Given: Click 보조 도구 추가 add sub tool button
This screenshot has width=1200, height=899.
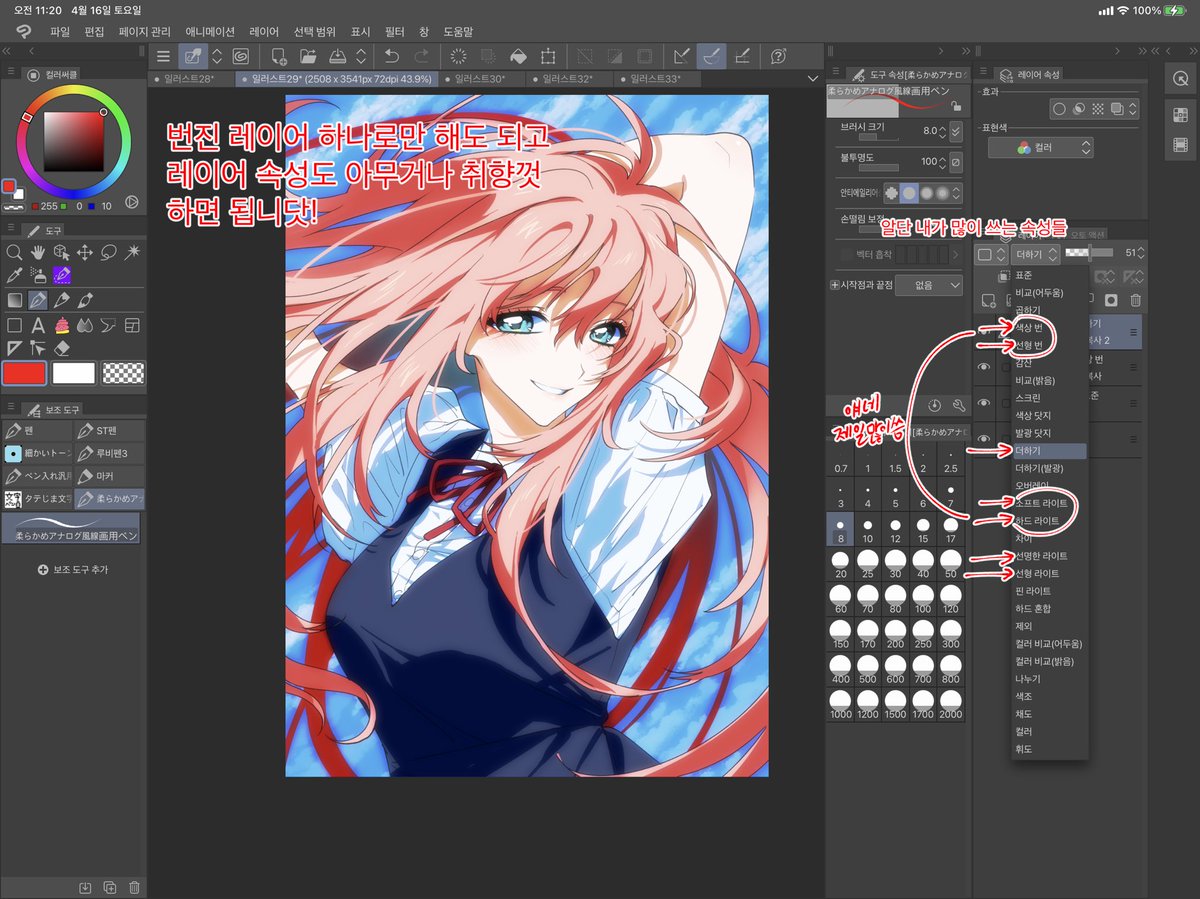Looking at the screenshot, I should click(73, 569).
